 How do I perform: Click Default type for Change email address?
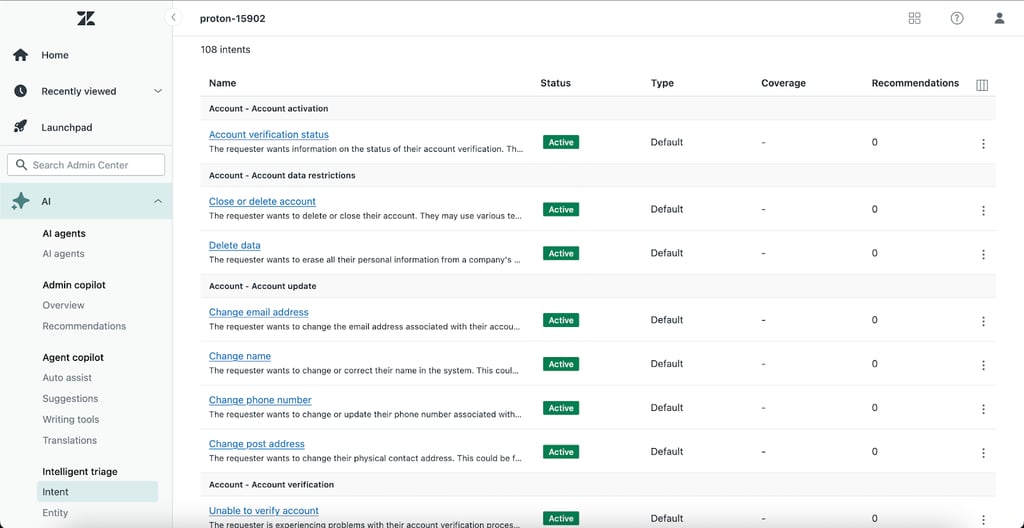pyautogui.click(x=667, y=320)
